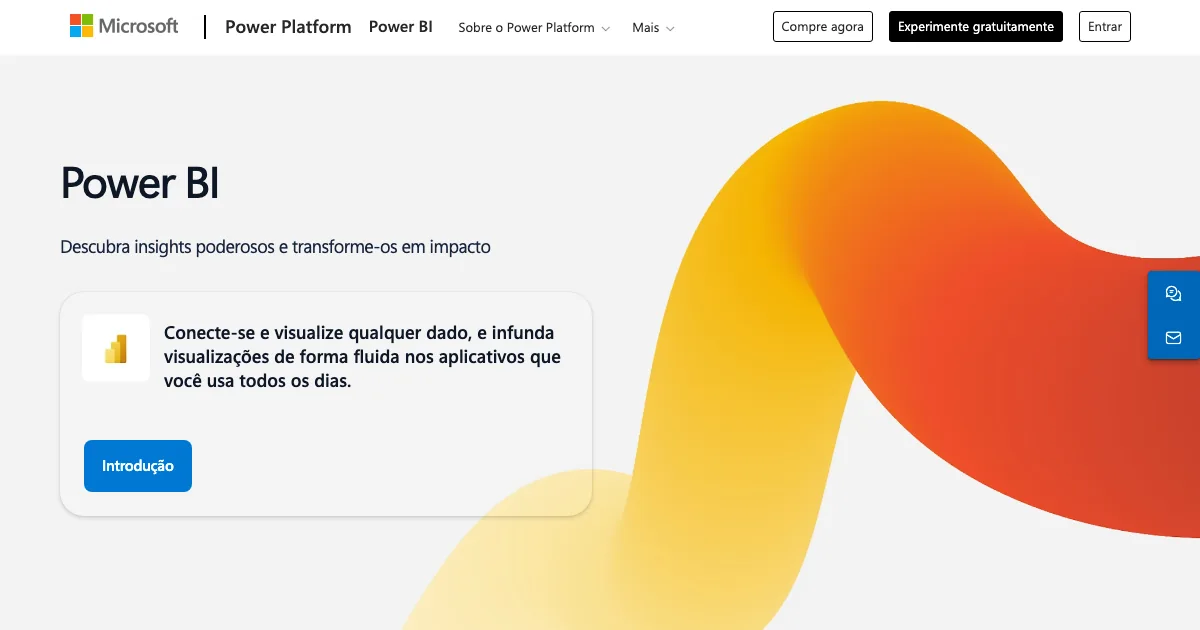Open the Mais navigation menu

(x=646, y=28)
